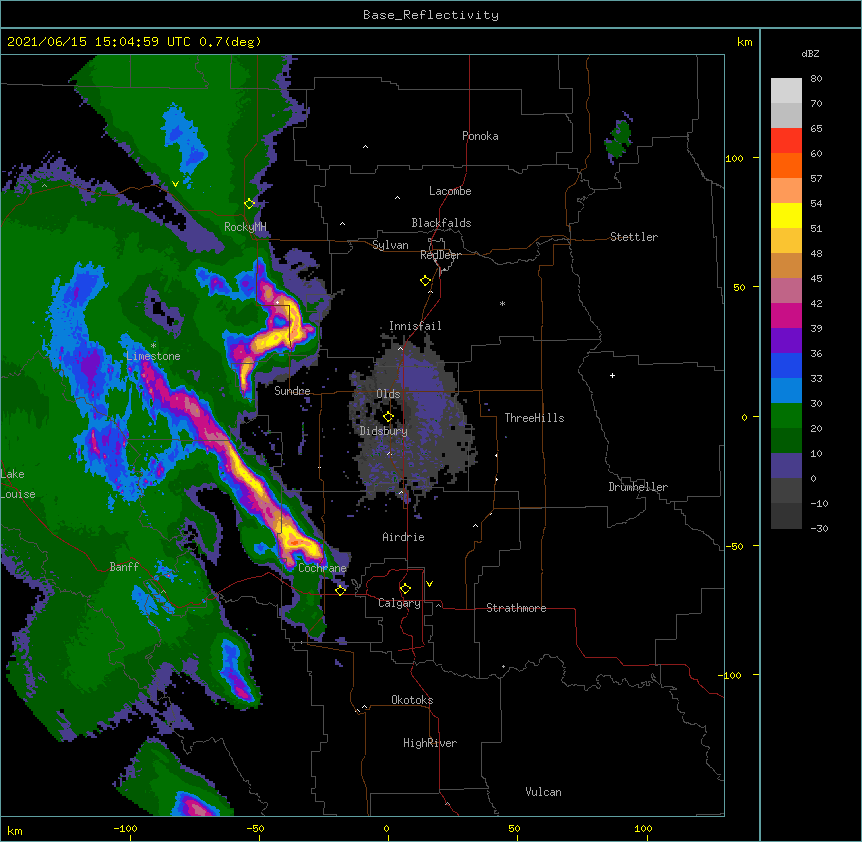Click the Base_Reflectivity title text
Image resolution: width=862 pixels, height=842 pixels.
pyautogui.click(x=430, y=15)
